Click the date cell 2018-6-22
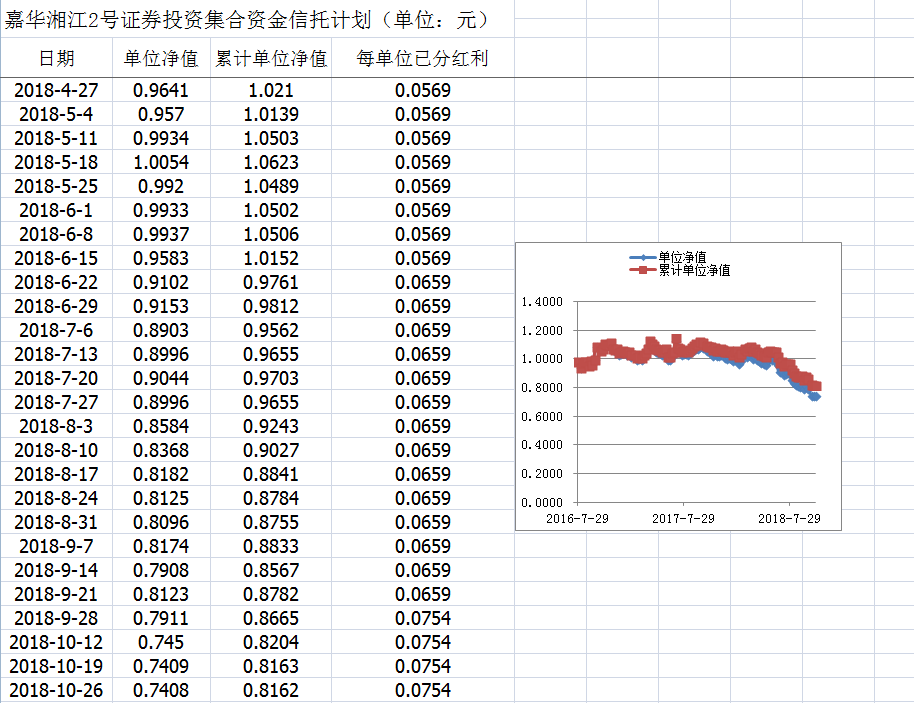Screen dimensions: 914x703 (x=57, y=282)
